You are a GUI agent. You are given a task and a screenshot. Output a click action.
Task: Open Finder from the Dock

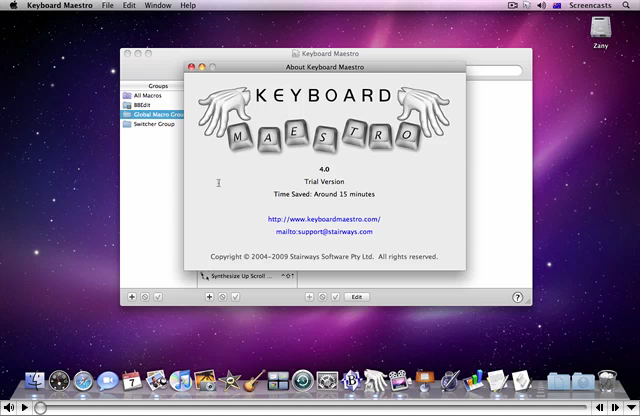[35, 381]
